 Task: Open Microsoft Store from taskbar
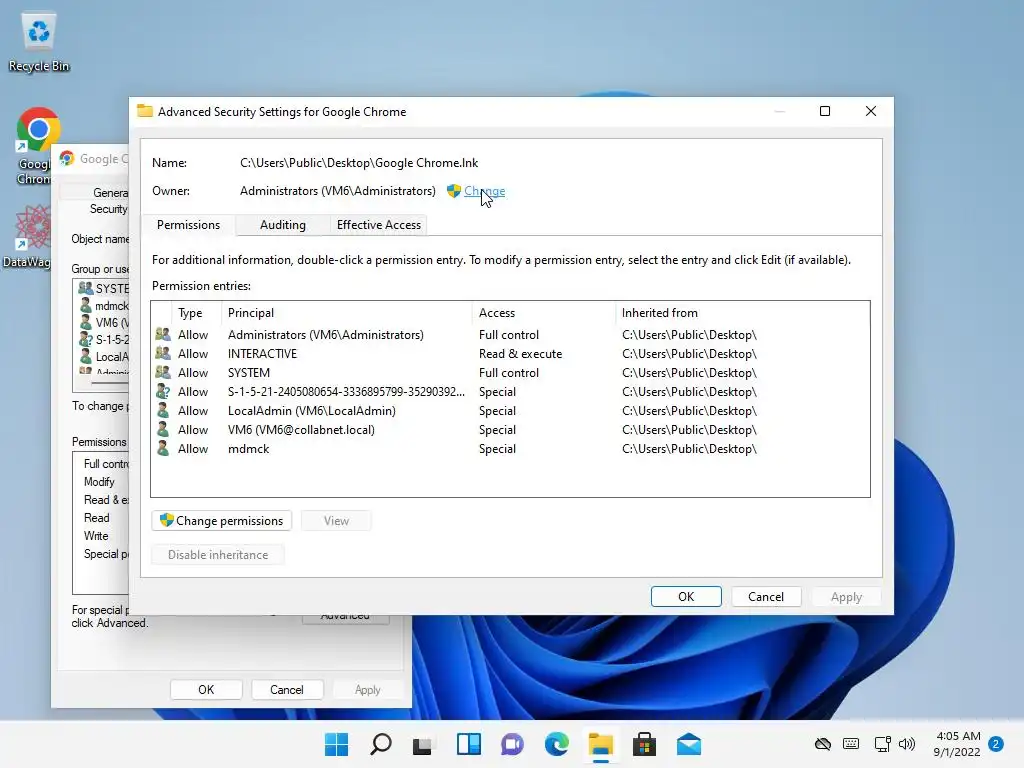point(644,744)
